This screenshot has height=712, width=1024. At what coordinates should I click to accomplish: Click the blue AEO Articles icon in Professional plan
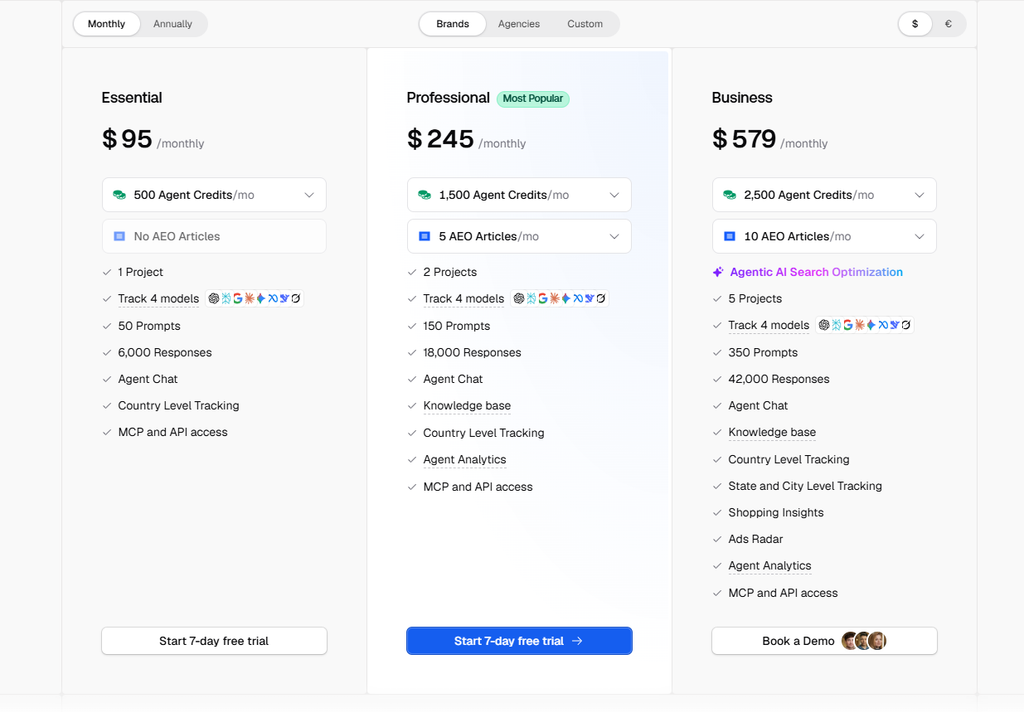pyautogui.click(x=424, y=236)
